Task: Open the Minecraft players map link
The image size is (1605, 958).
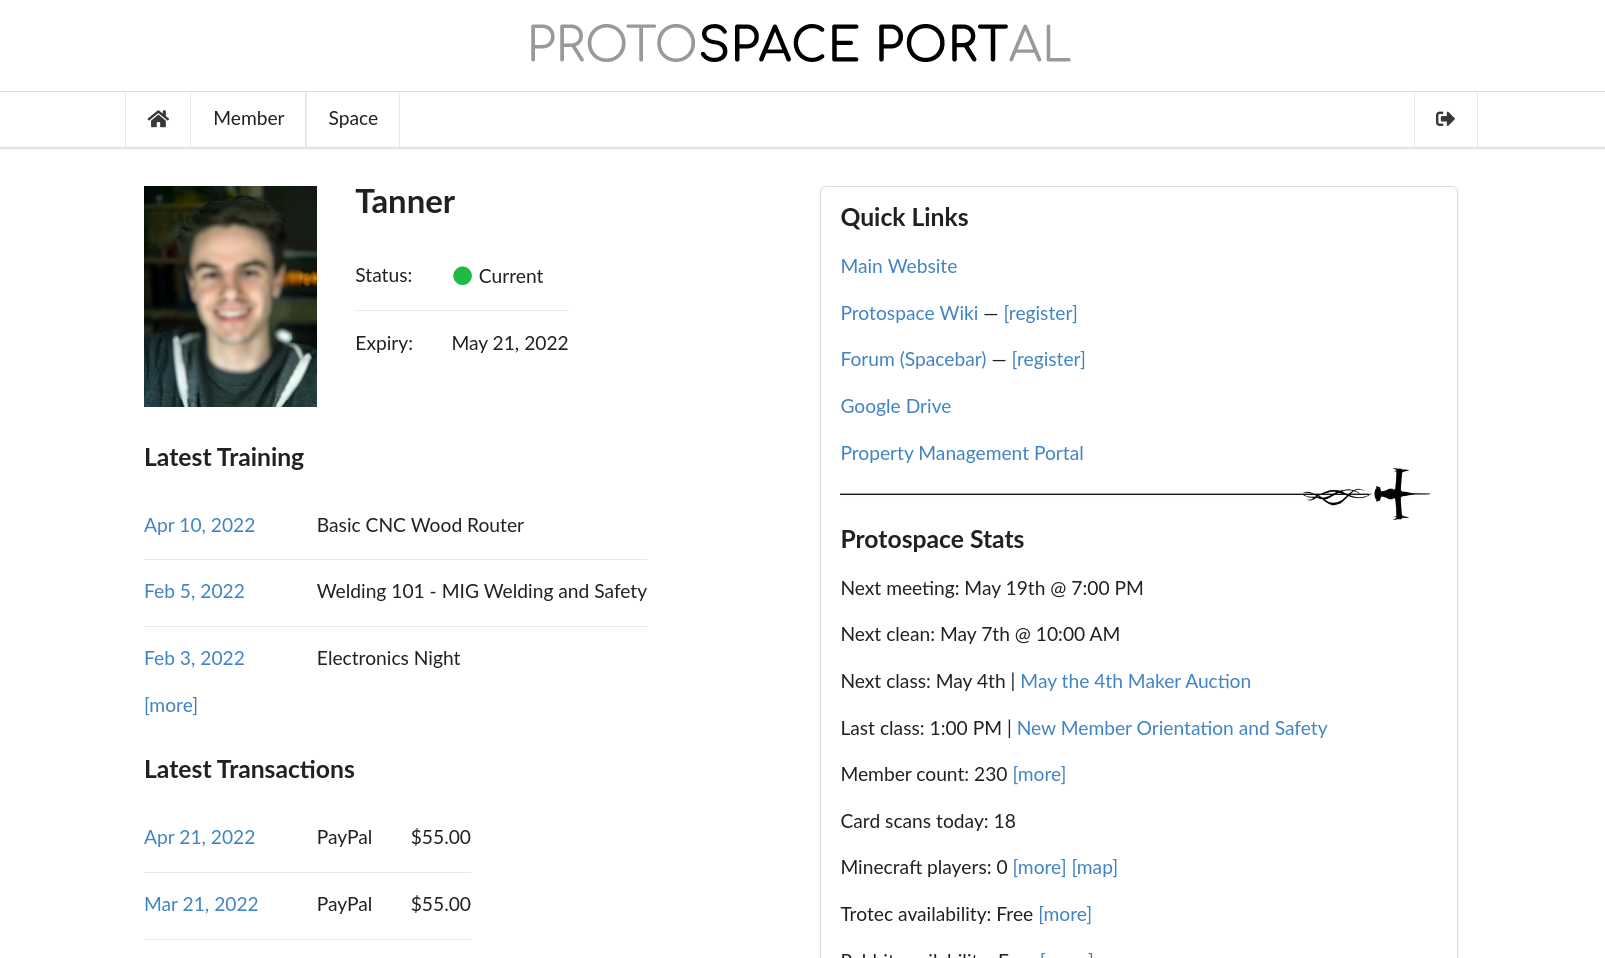Action: [x=1094, y=867]
